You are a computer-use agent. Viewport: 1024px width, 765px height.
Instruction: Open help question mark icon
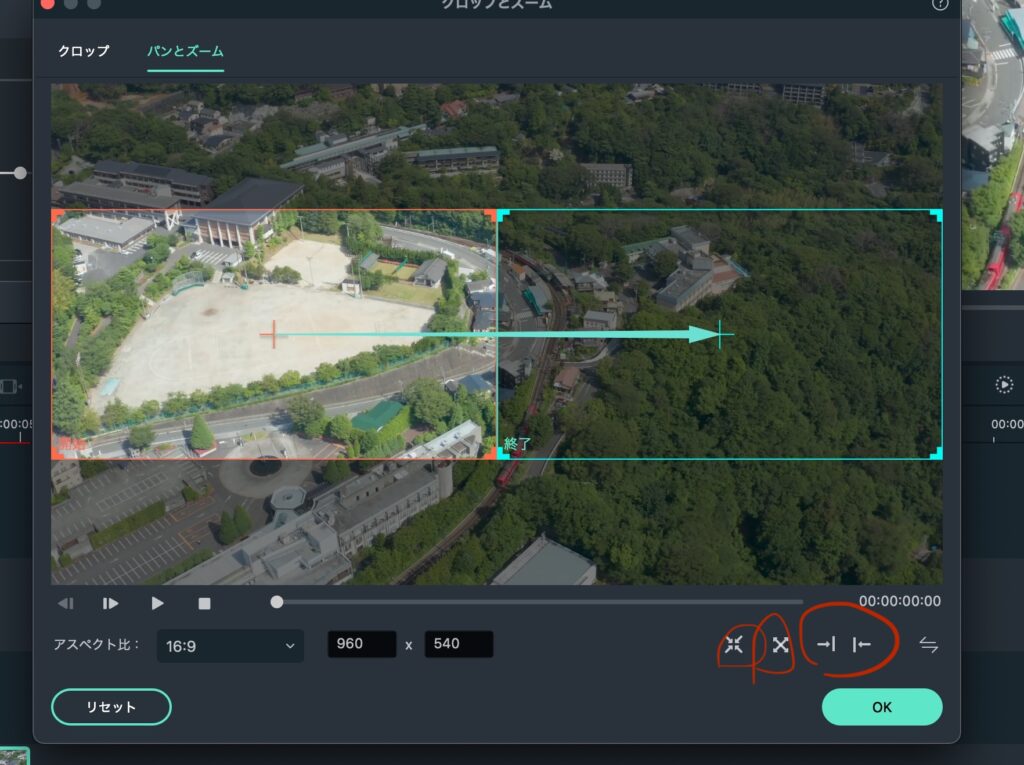click(939, 4)
